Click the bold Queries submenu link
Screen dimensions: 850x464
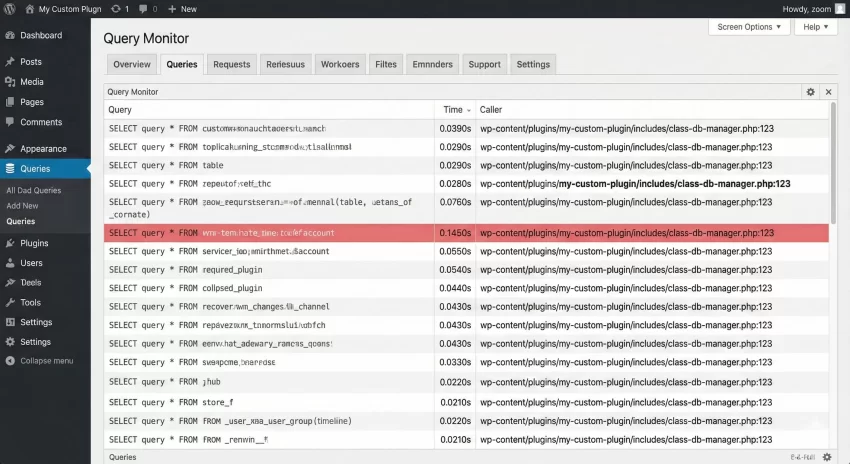pyautogui.click(x=21, y=221)
